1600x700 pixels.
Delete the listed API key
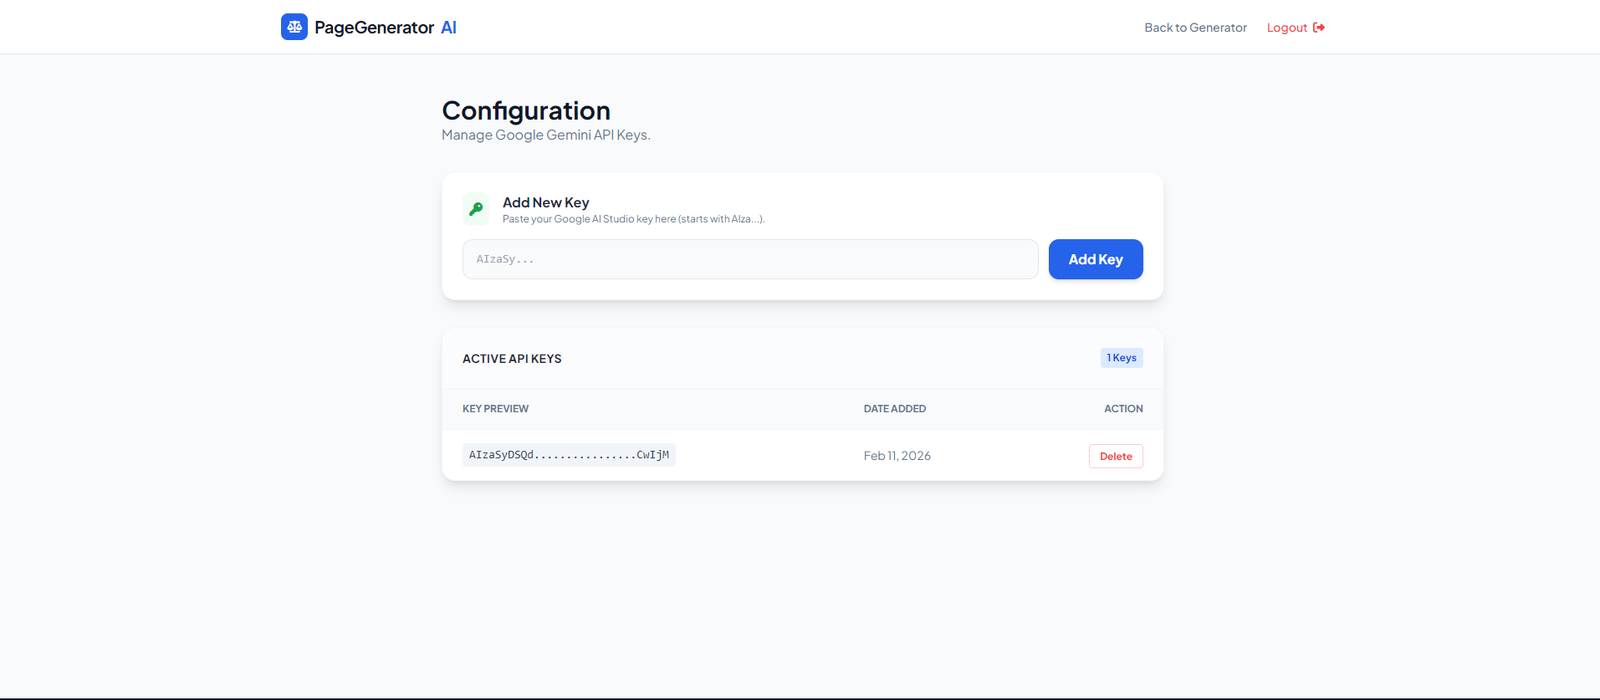(x=1115, y=456)
